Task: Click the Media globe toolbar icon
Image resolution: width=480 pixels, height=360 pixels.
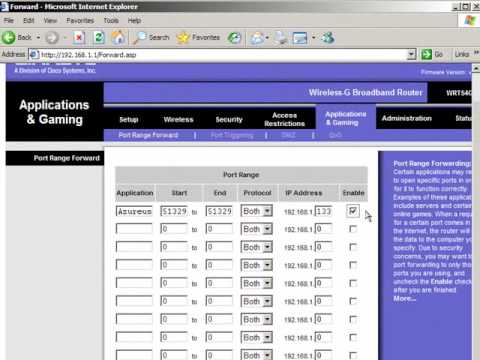Action: point(234,38)
